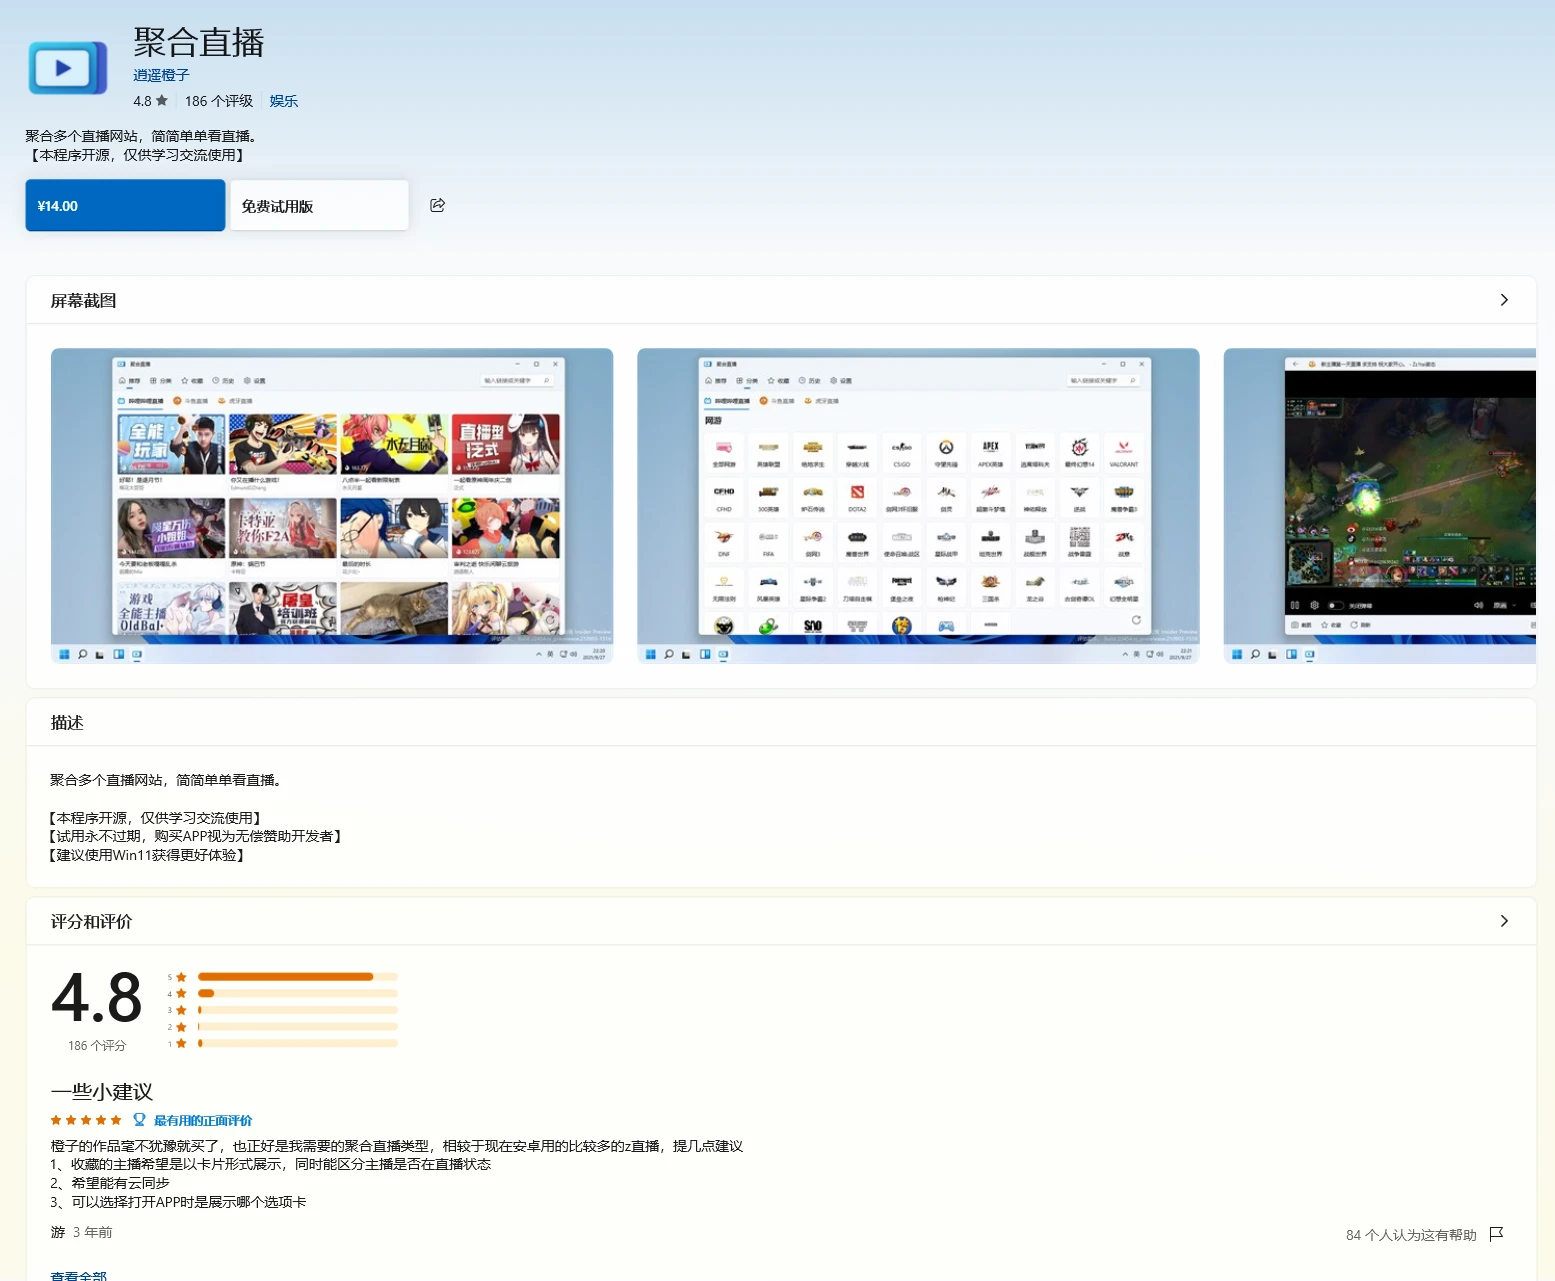Viewport: 1555px width, 1281px height.
Task: Open third screenshot showing game live stream
Action: 1379,505
